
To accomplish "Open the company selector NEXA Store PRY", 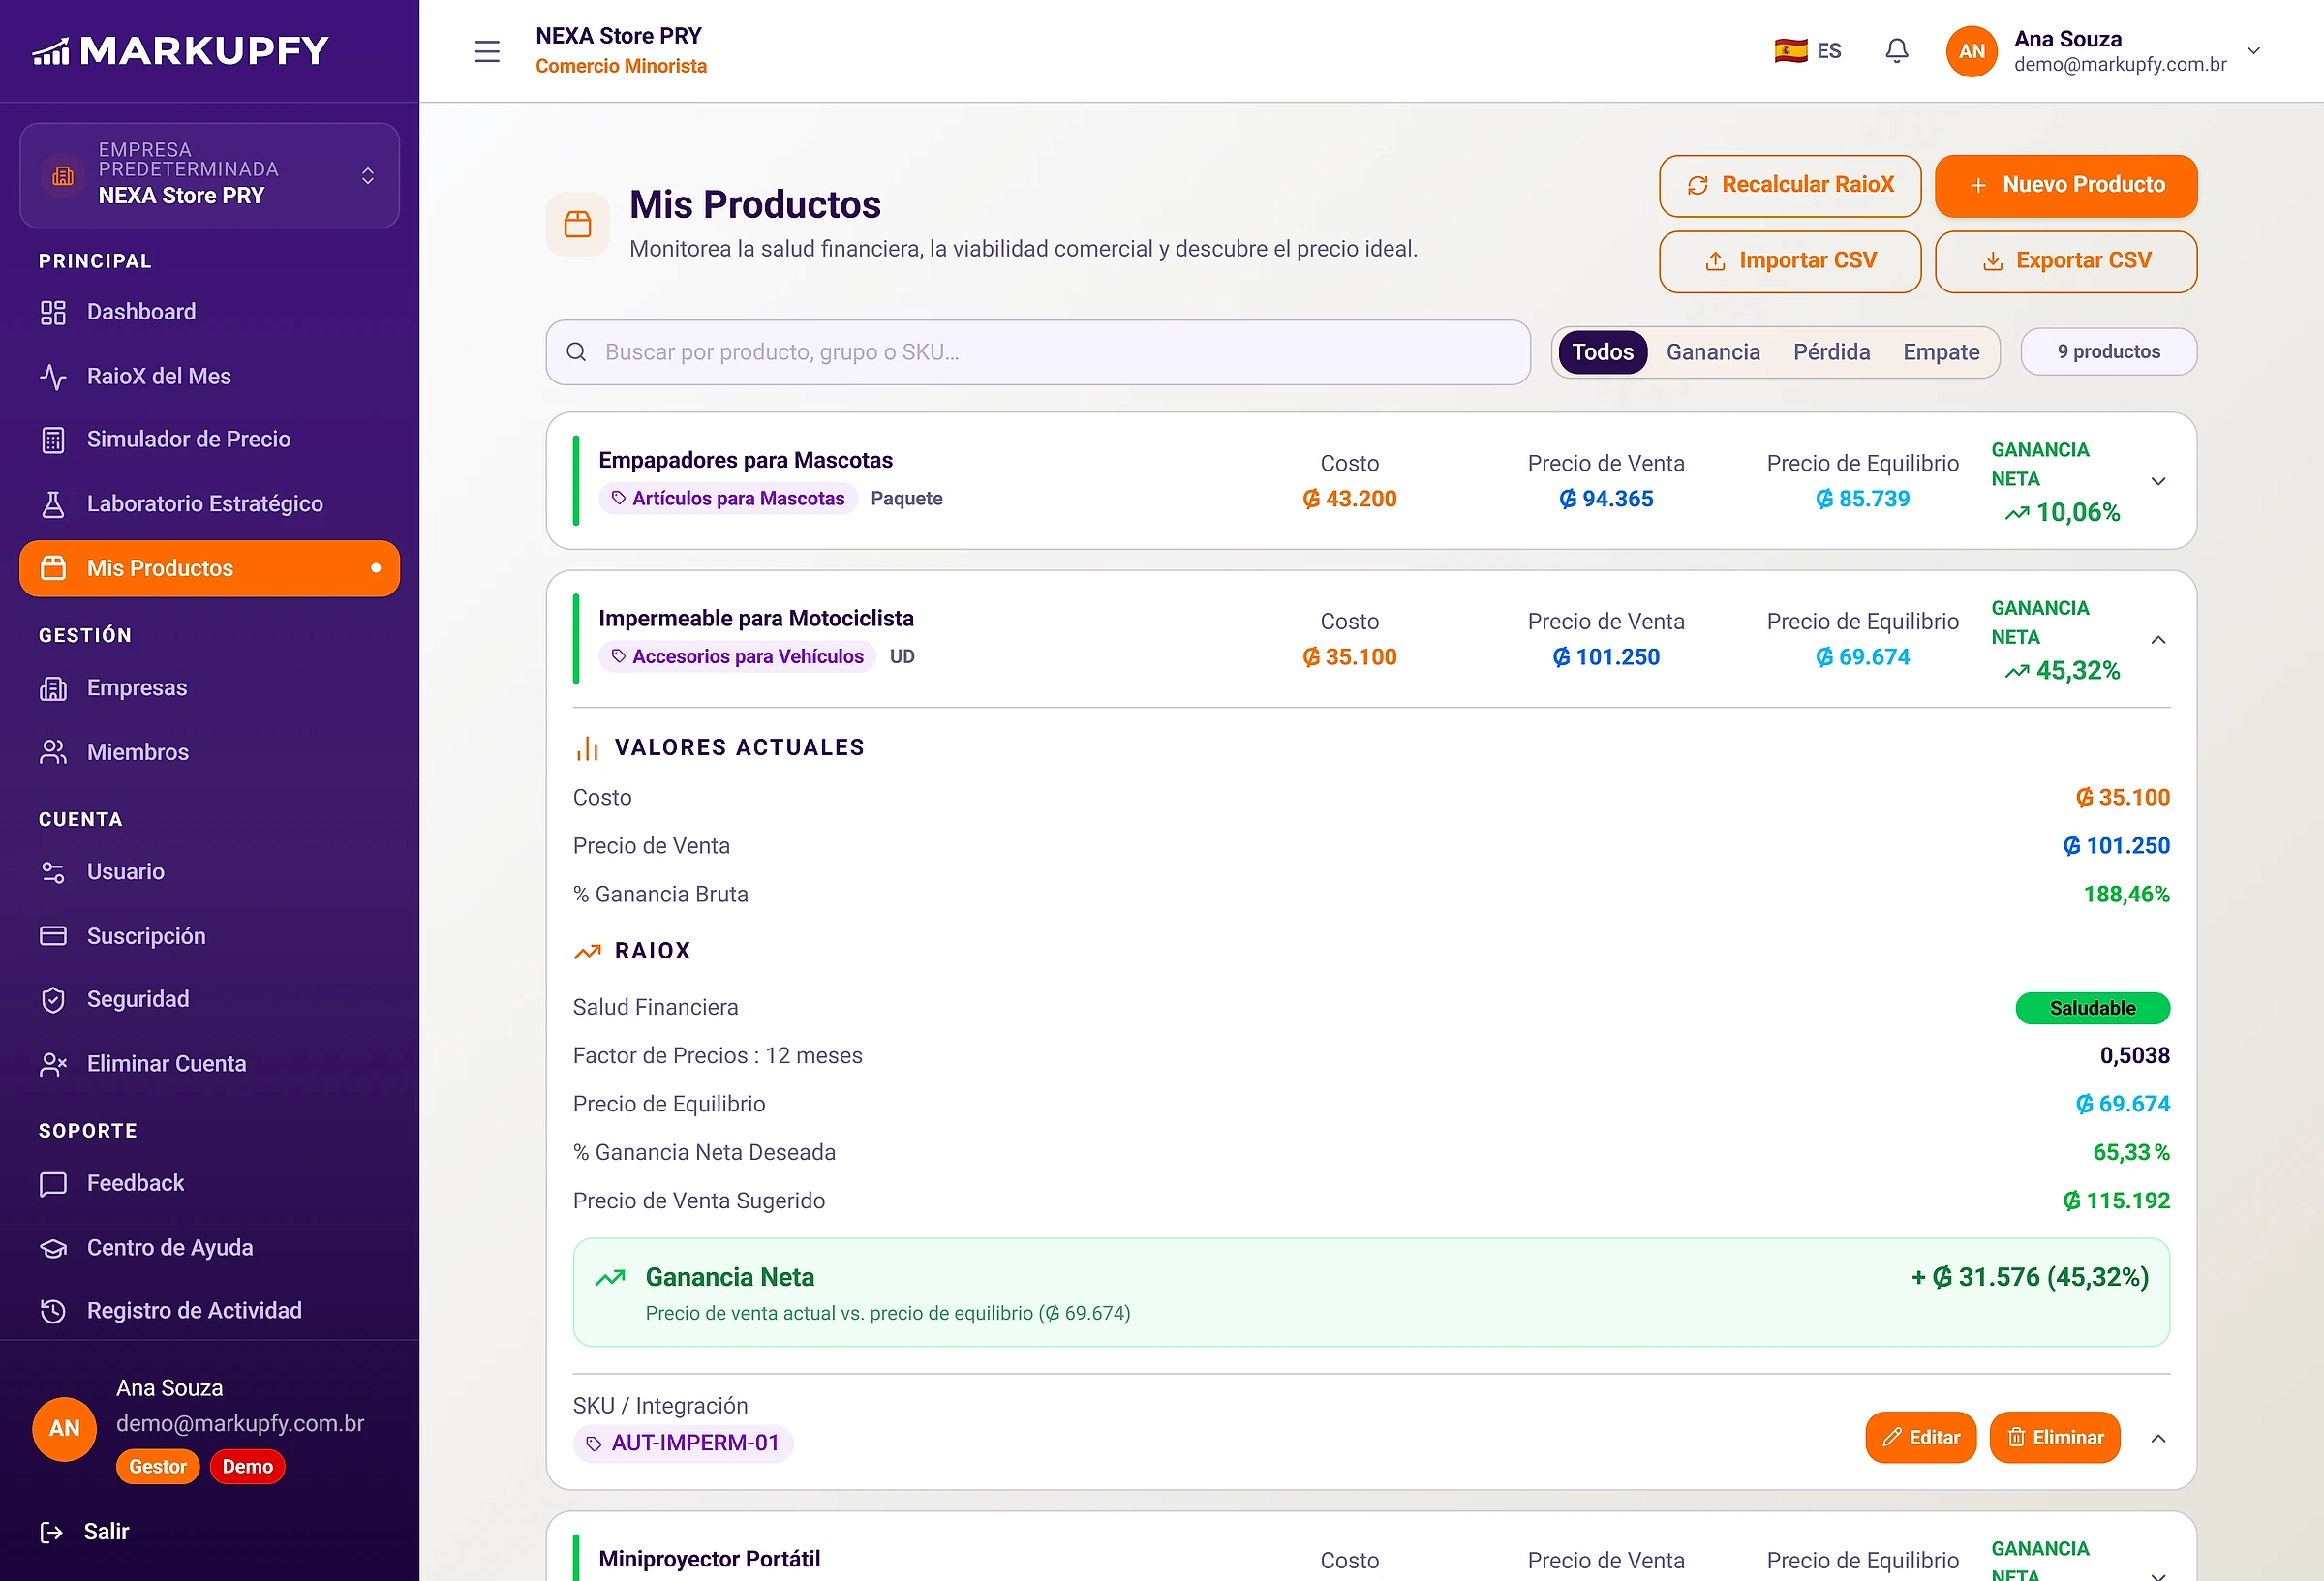I will click(209, 175).
